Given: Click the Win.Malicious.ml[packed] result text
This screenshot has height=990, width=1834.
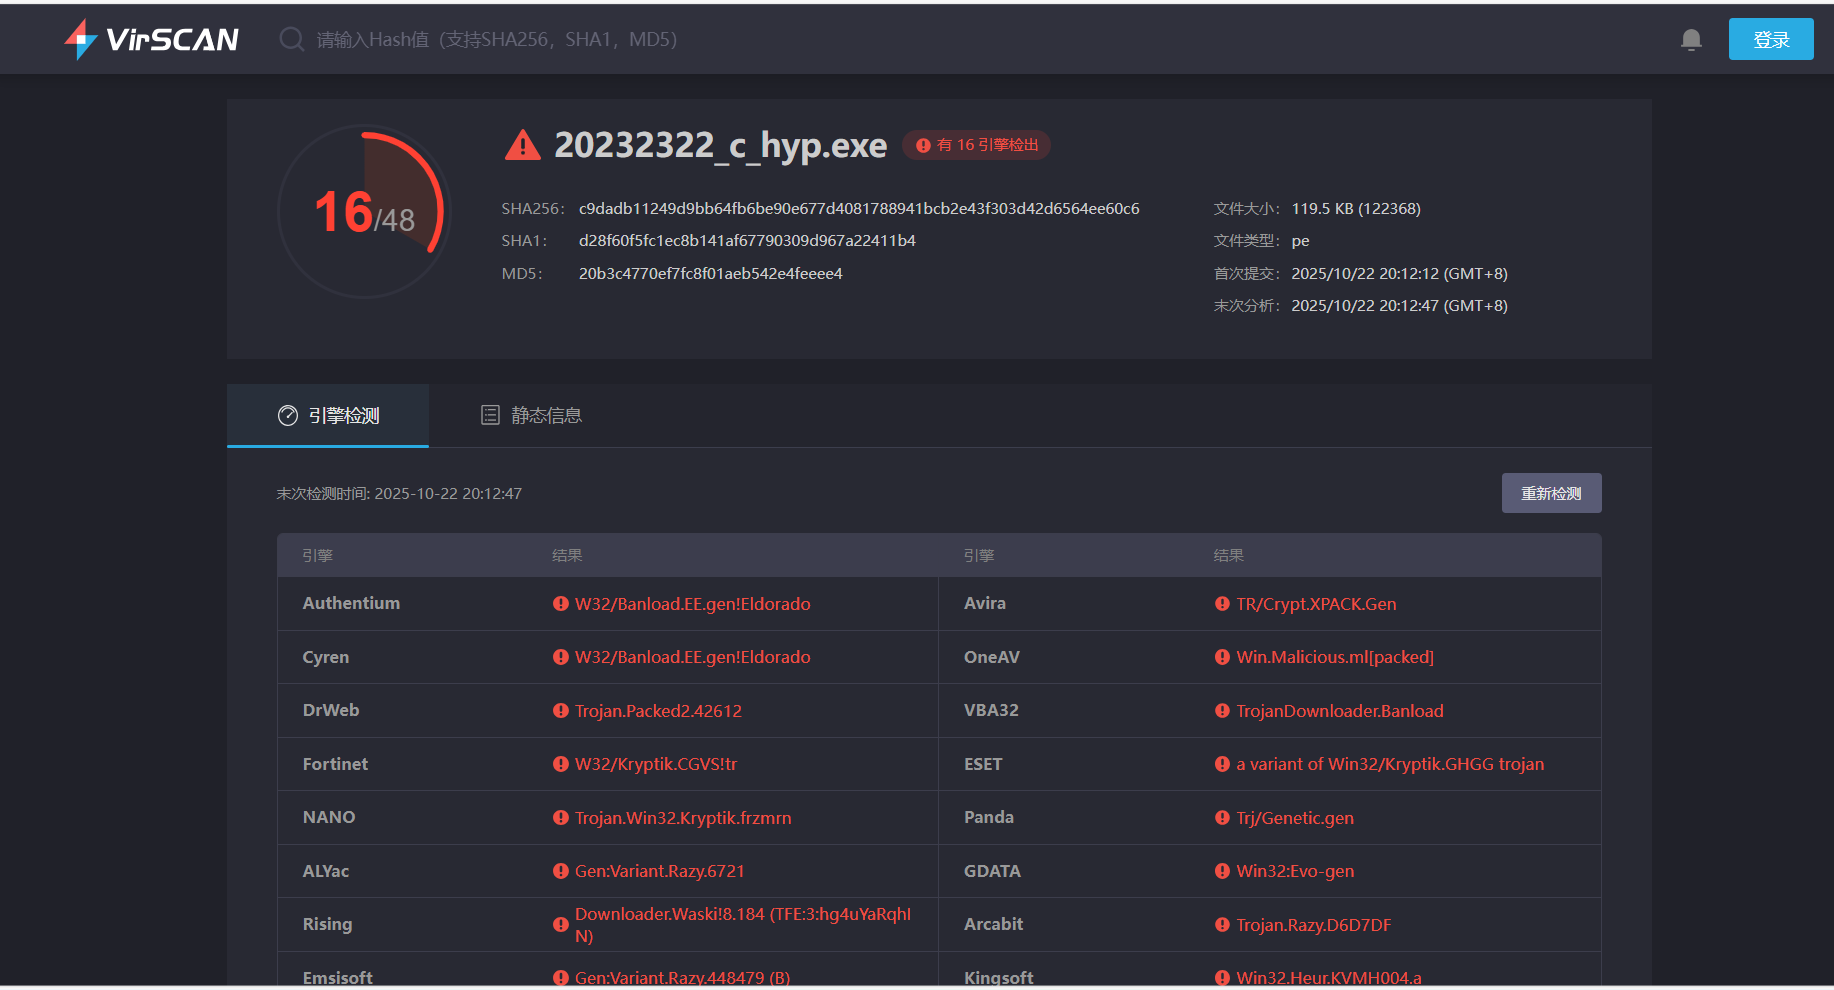Looking at the screenshot, I should point(1335,657).
